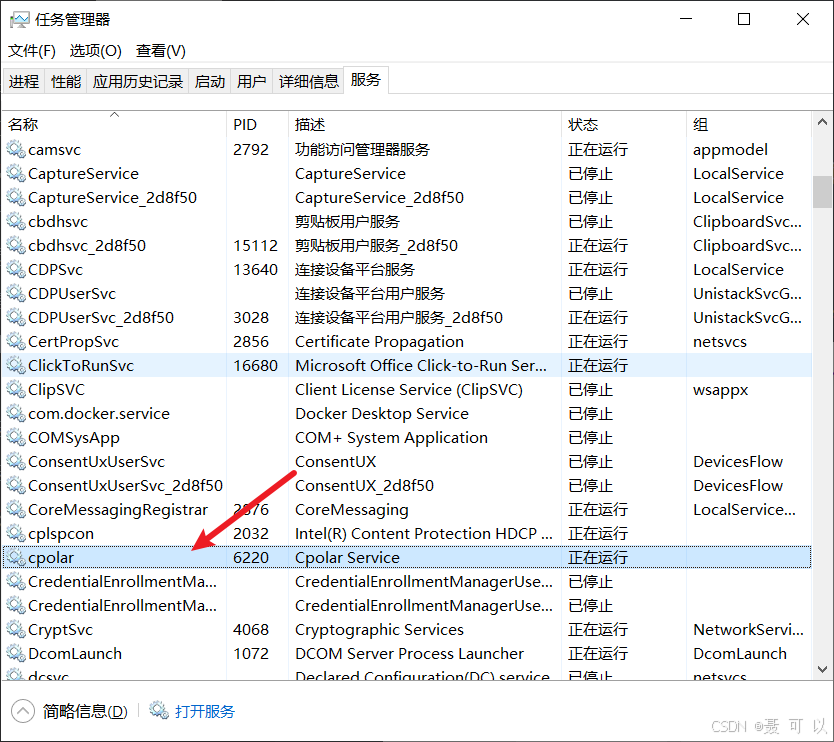
Task: Click the Task Manager title bar icon
Action: point(20,20)
